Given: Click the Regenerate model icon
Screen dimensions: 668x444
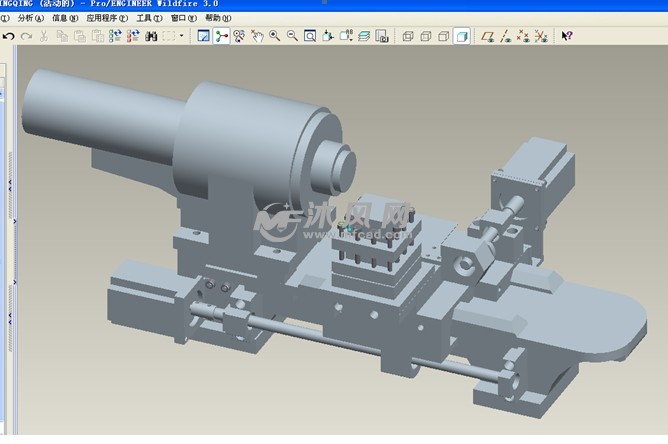Looking at the screenshot, I should 114,36.
